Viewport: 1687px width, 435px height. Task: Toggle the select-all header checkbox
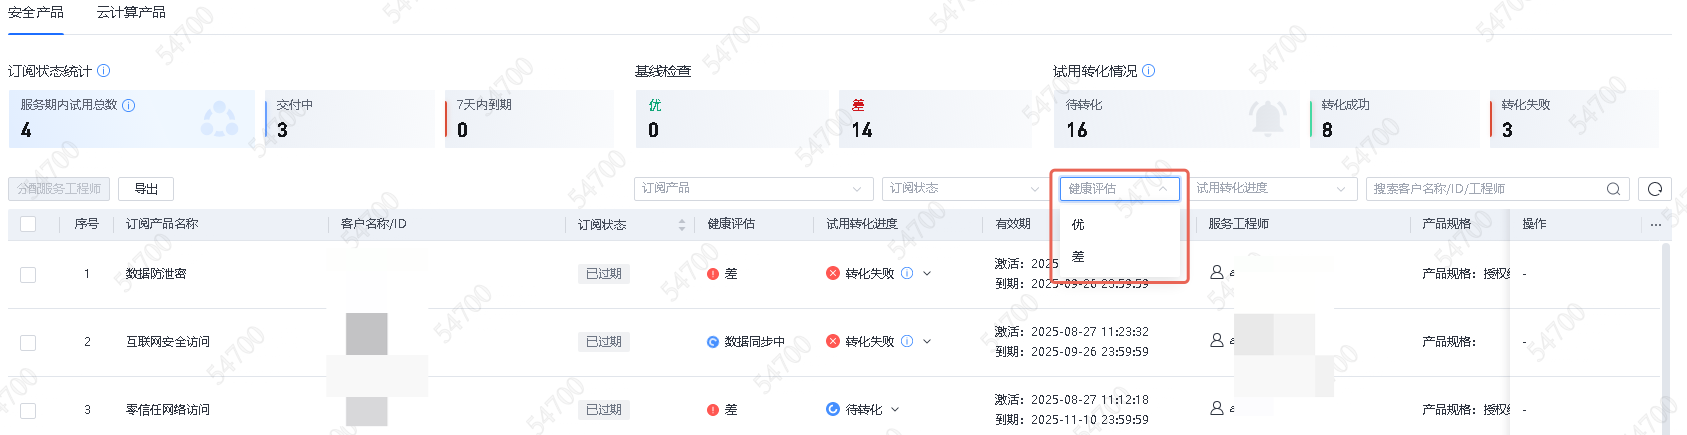tap(28, 224)
